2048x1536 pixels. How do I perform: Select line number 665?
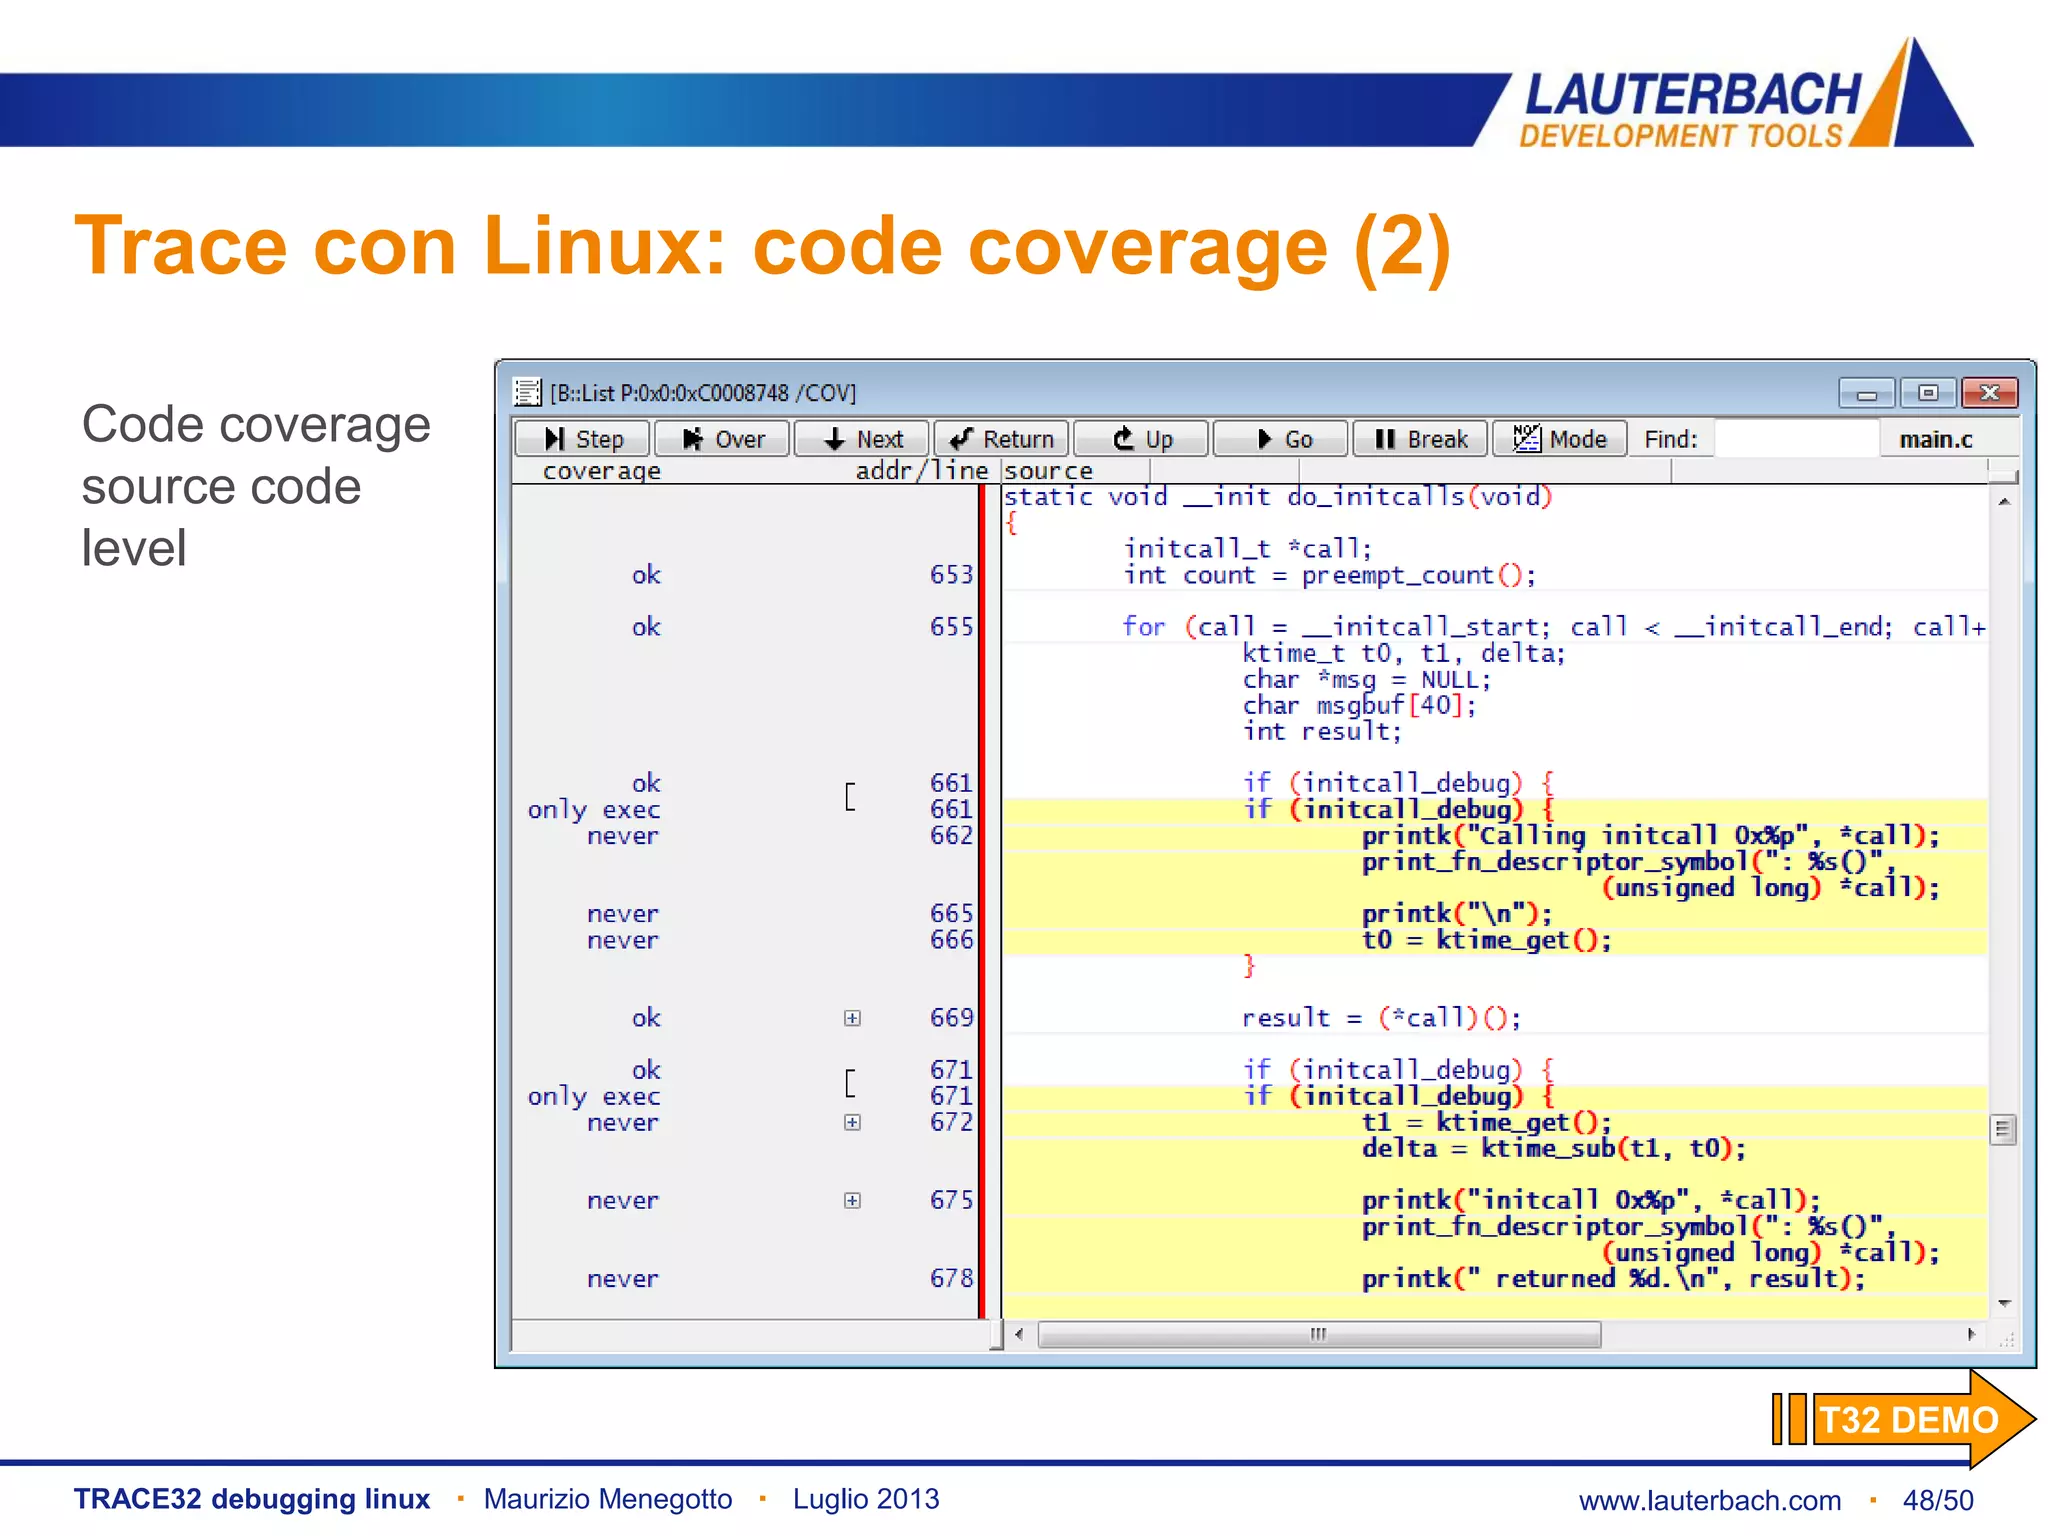(951, 913)
